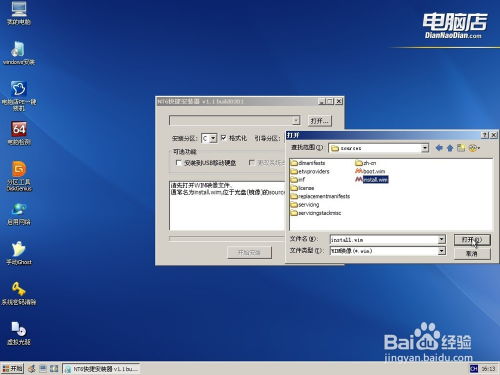Expand the 查找范围 sources dropdown

pyautogui.click(x=425, y=148)
